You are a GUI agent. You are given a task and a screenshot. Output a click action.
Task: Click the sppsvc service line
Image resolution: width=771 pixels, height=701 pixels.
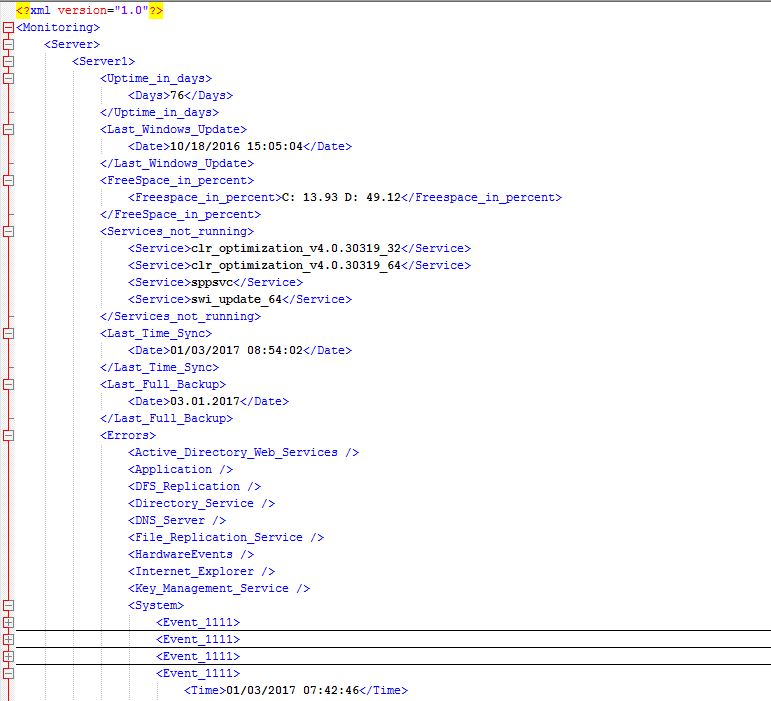point(215,282)
